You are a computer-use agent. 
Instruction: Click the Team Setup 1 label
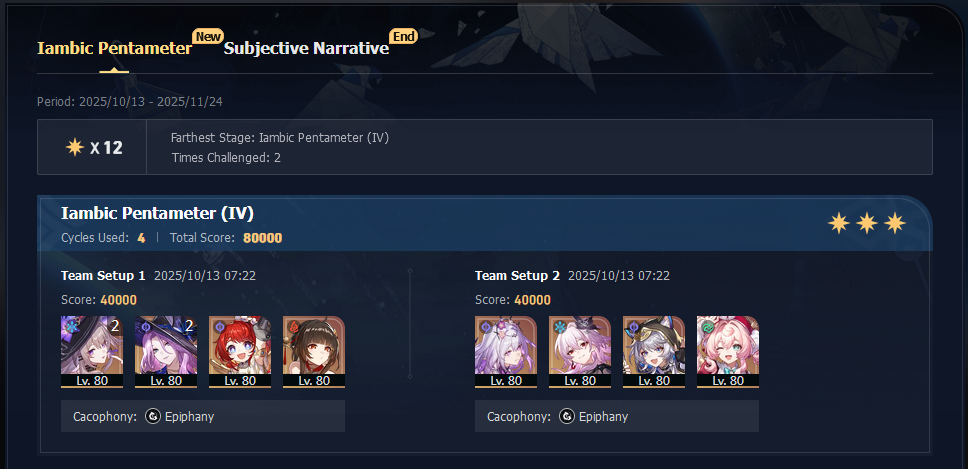pyautogui.click(x=103, y=276)
